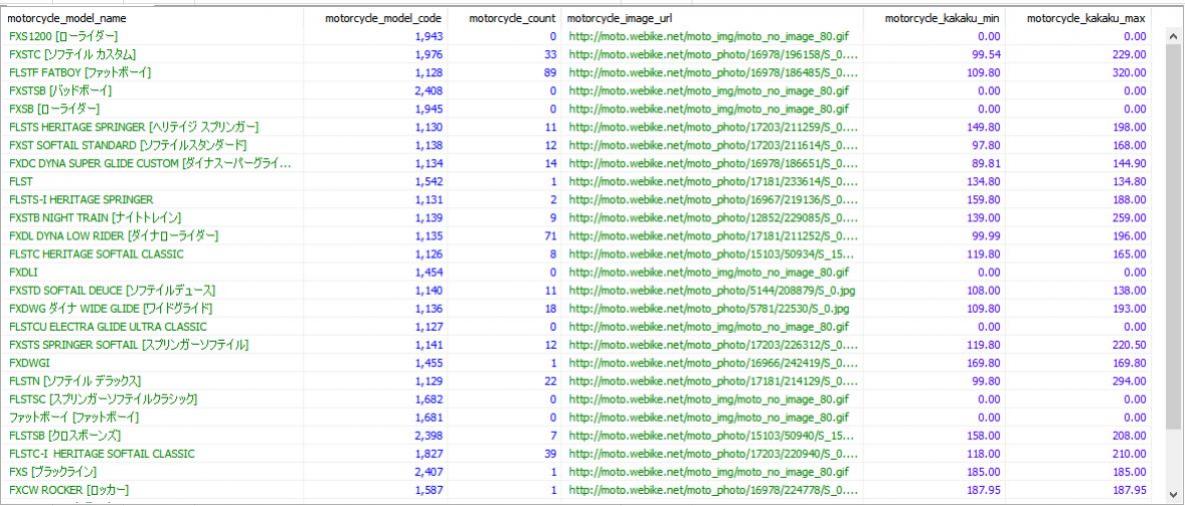Select FLSTC HERITAGE SOFTAIL CLASSIC cell

pos(151,254)
